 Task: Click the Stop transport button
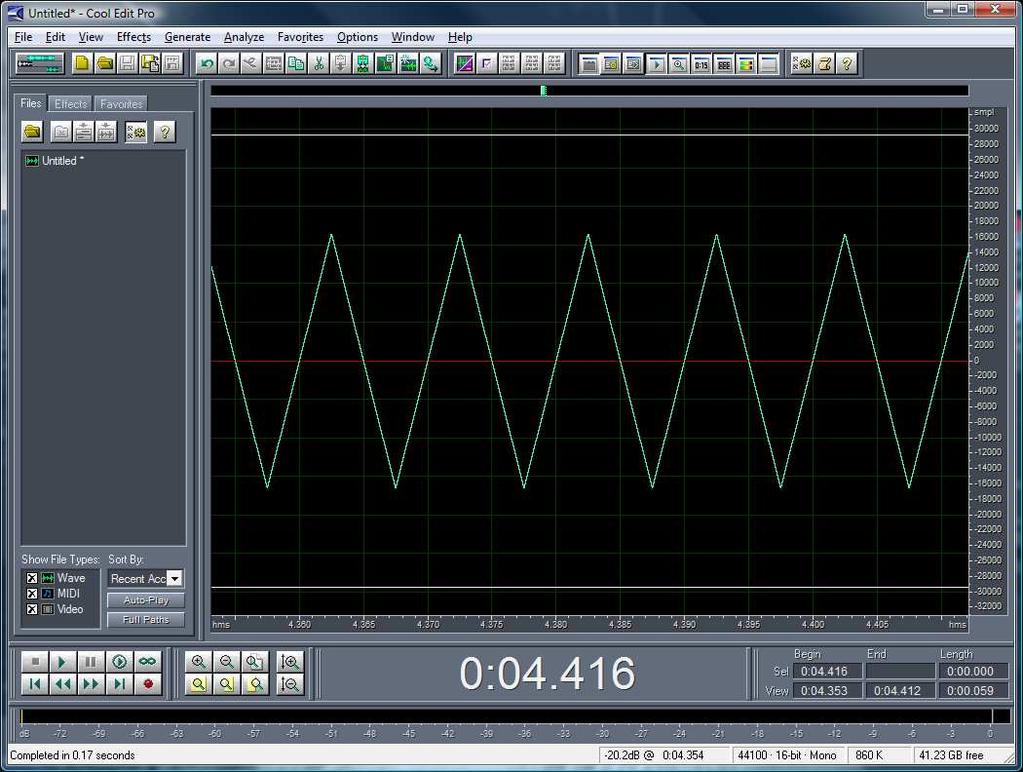tap(35, 662)
